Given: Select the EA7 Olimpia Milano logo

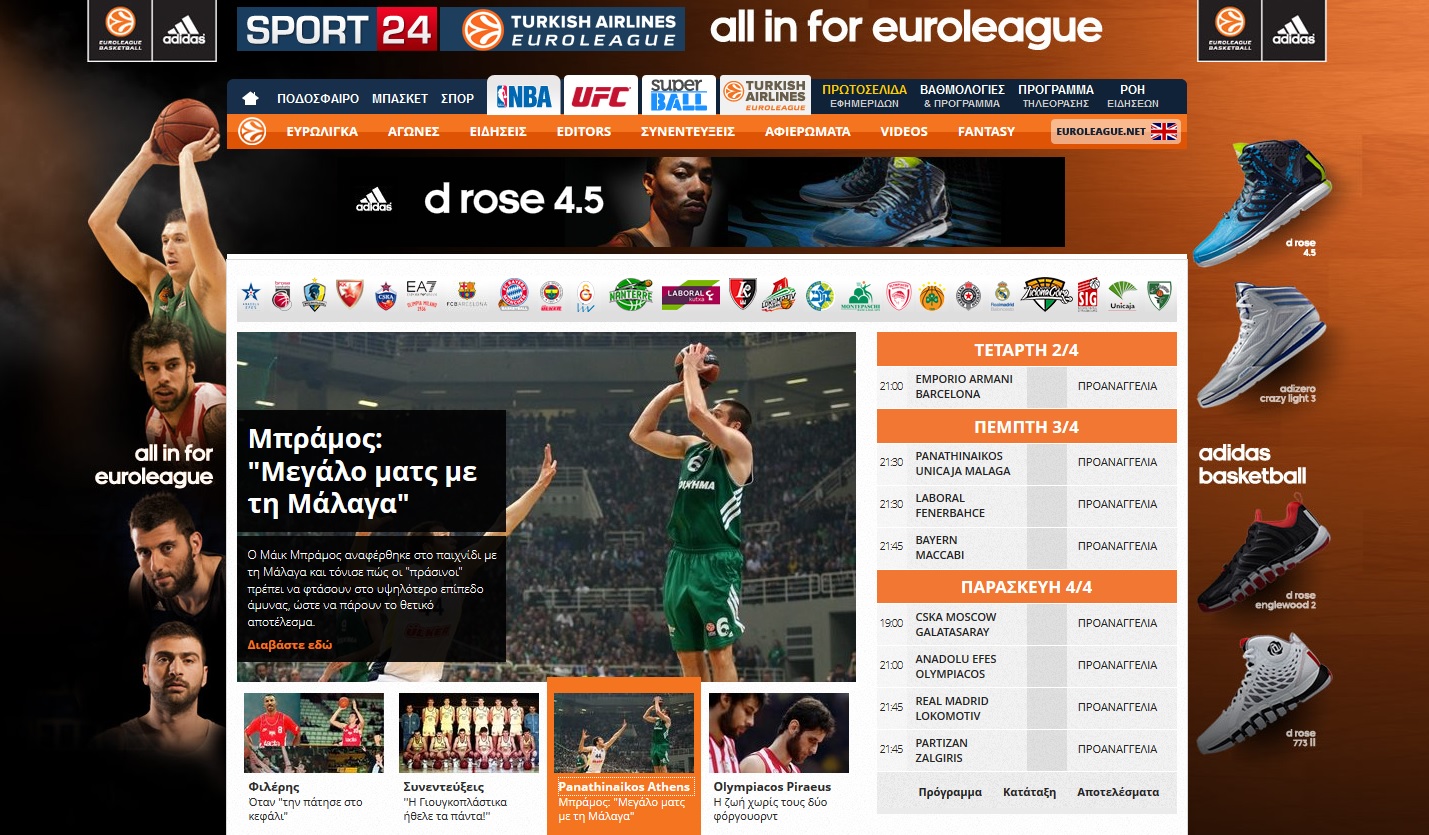Looking at the screenshot, I should [422, 295].
